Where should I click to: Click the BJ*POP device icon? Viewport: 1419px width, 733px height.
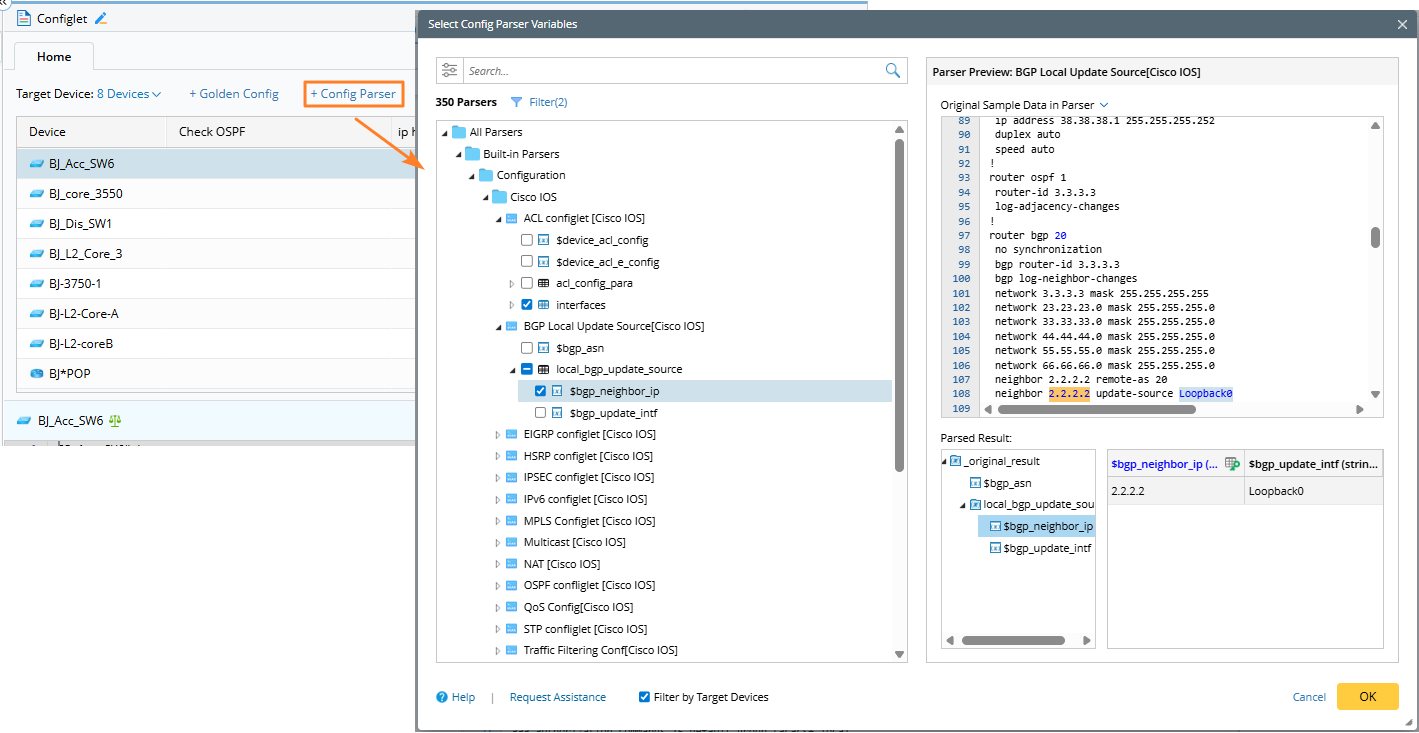pos(37,374)
